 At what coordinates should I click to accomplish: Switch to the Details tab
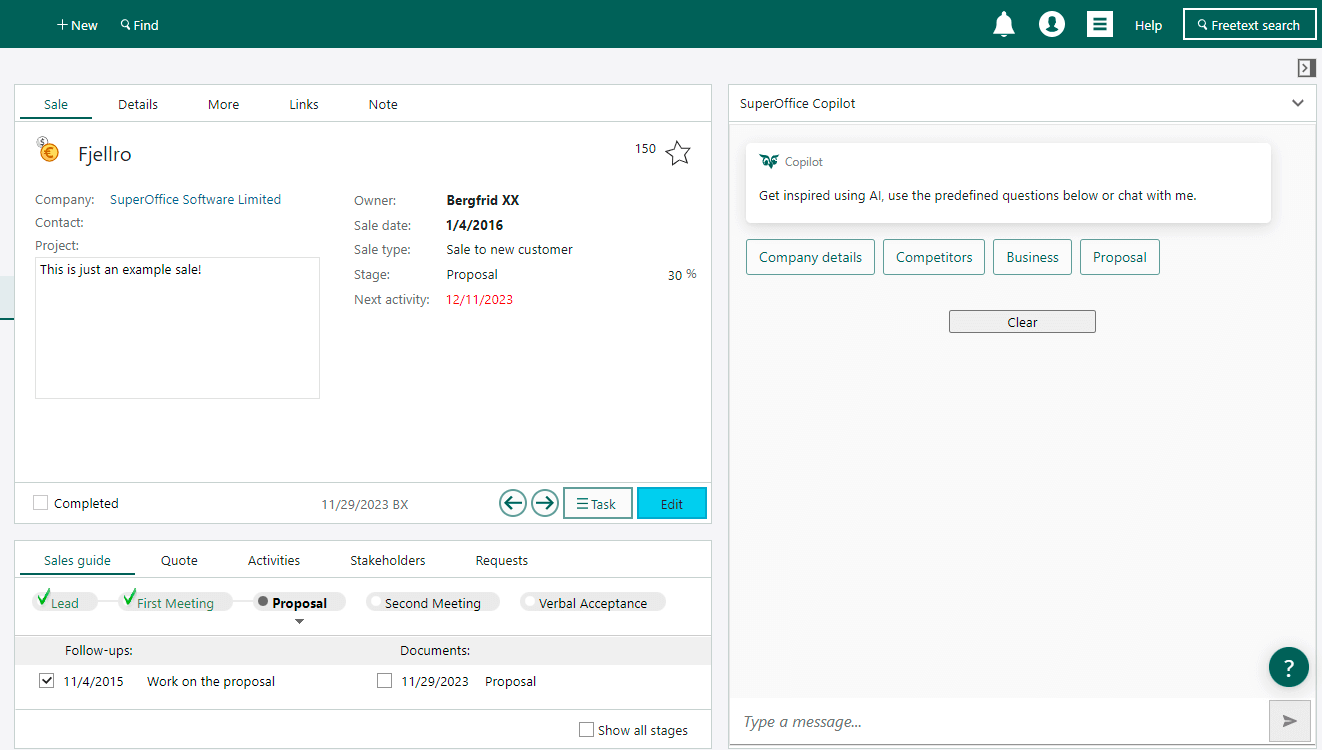138,104
